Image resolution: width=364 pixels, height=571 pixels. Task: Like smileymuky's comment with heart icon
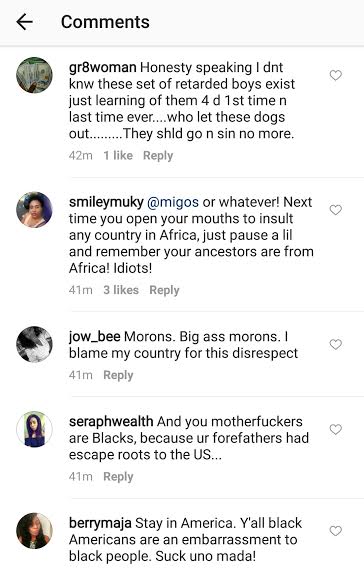[336, 210]
